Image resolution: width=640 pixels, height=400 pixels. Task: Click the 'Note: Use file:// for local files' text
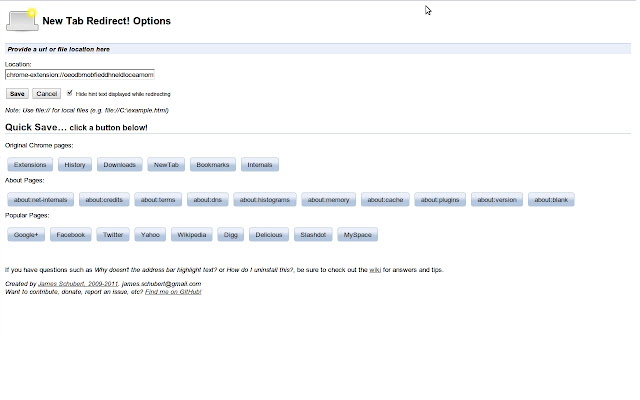pos(87,110)
